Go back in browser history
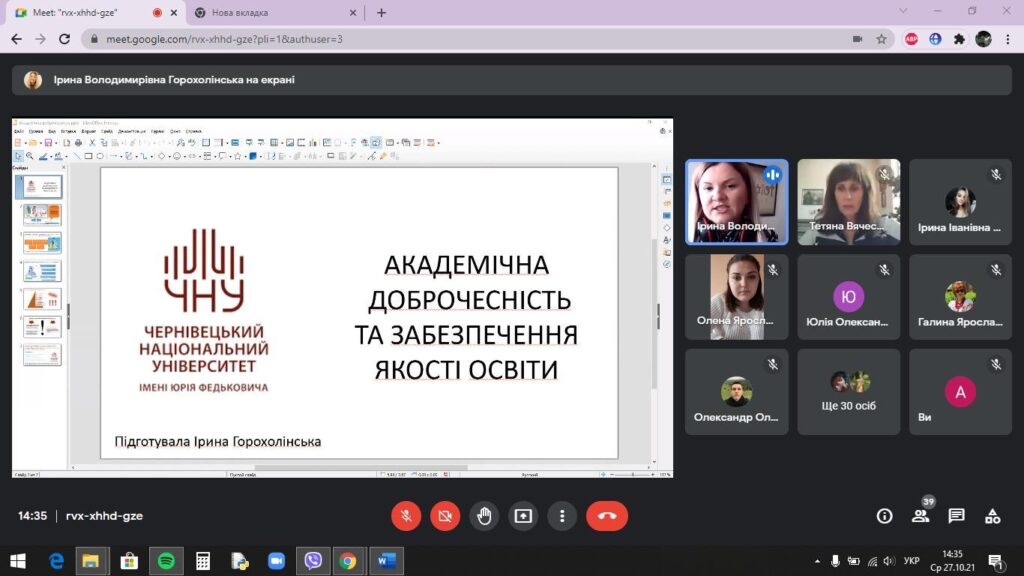The image size is (1024, 576). 16,39
